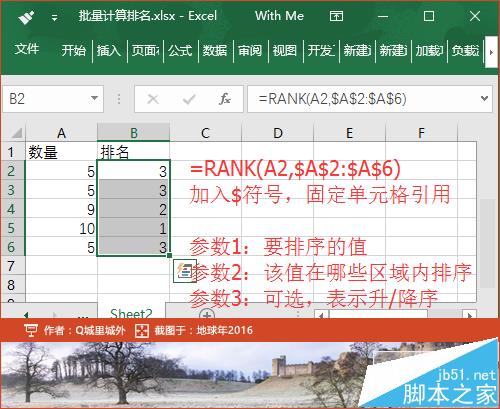
Task: Switch to the 数据 Data tab
Action: tap(215, 51)
